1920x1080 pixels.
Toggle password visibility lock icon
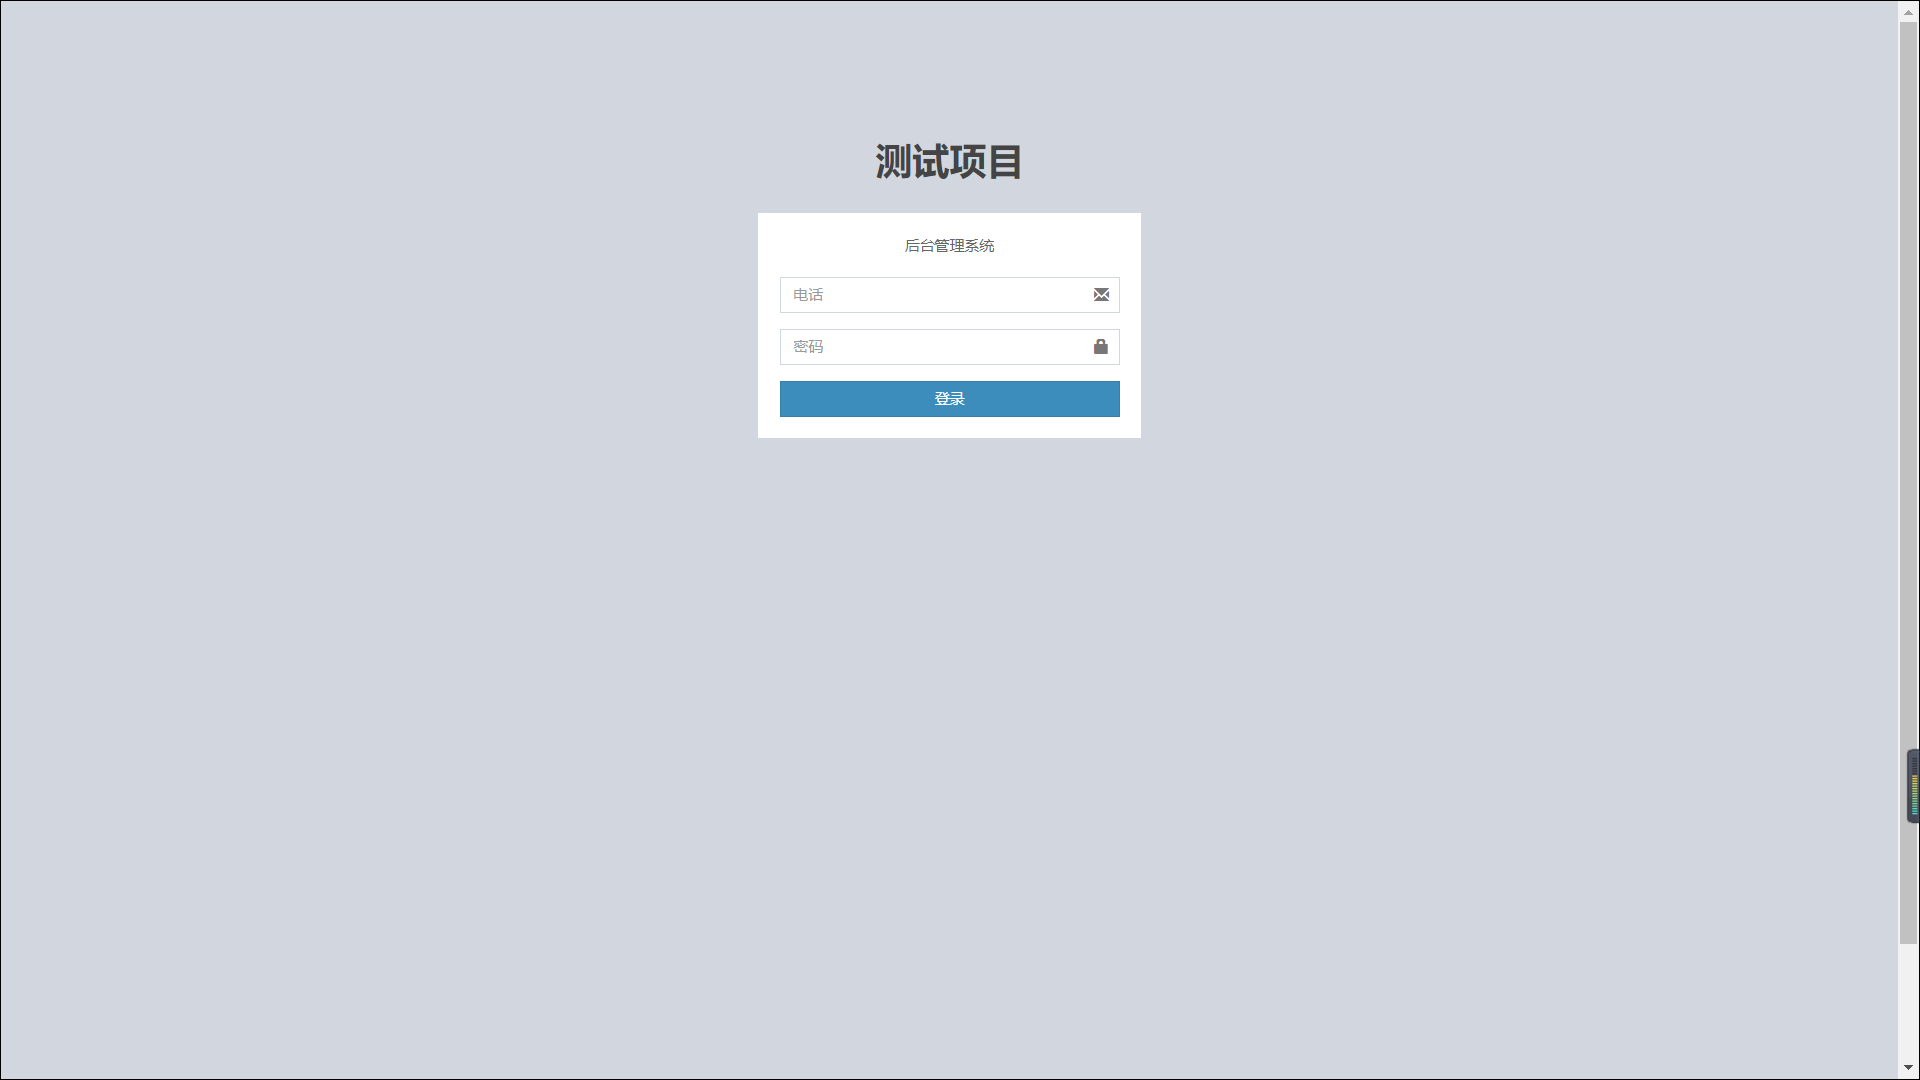(1101, 347)
